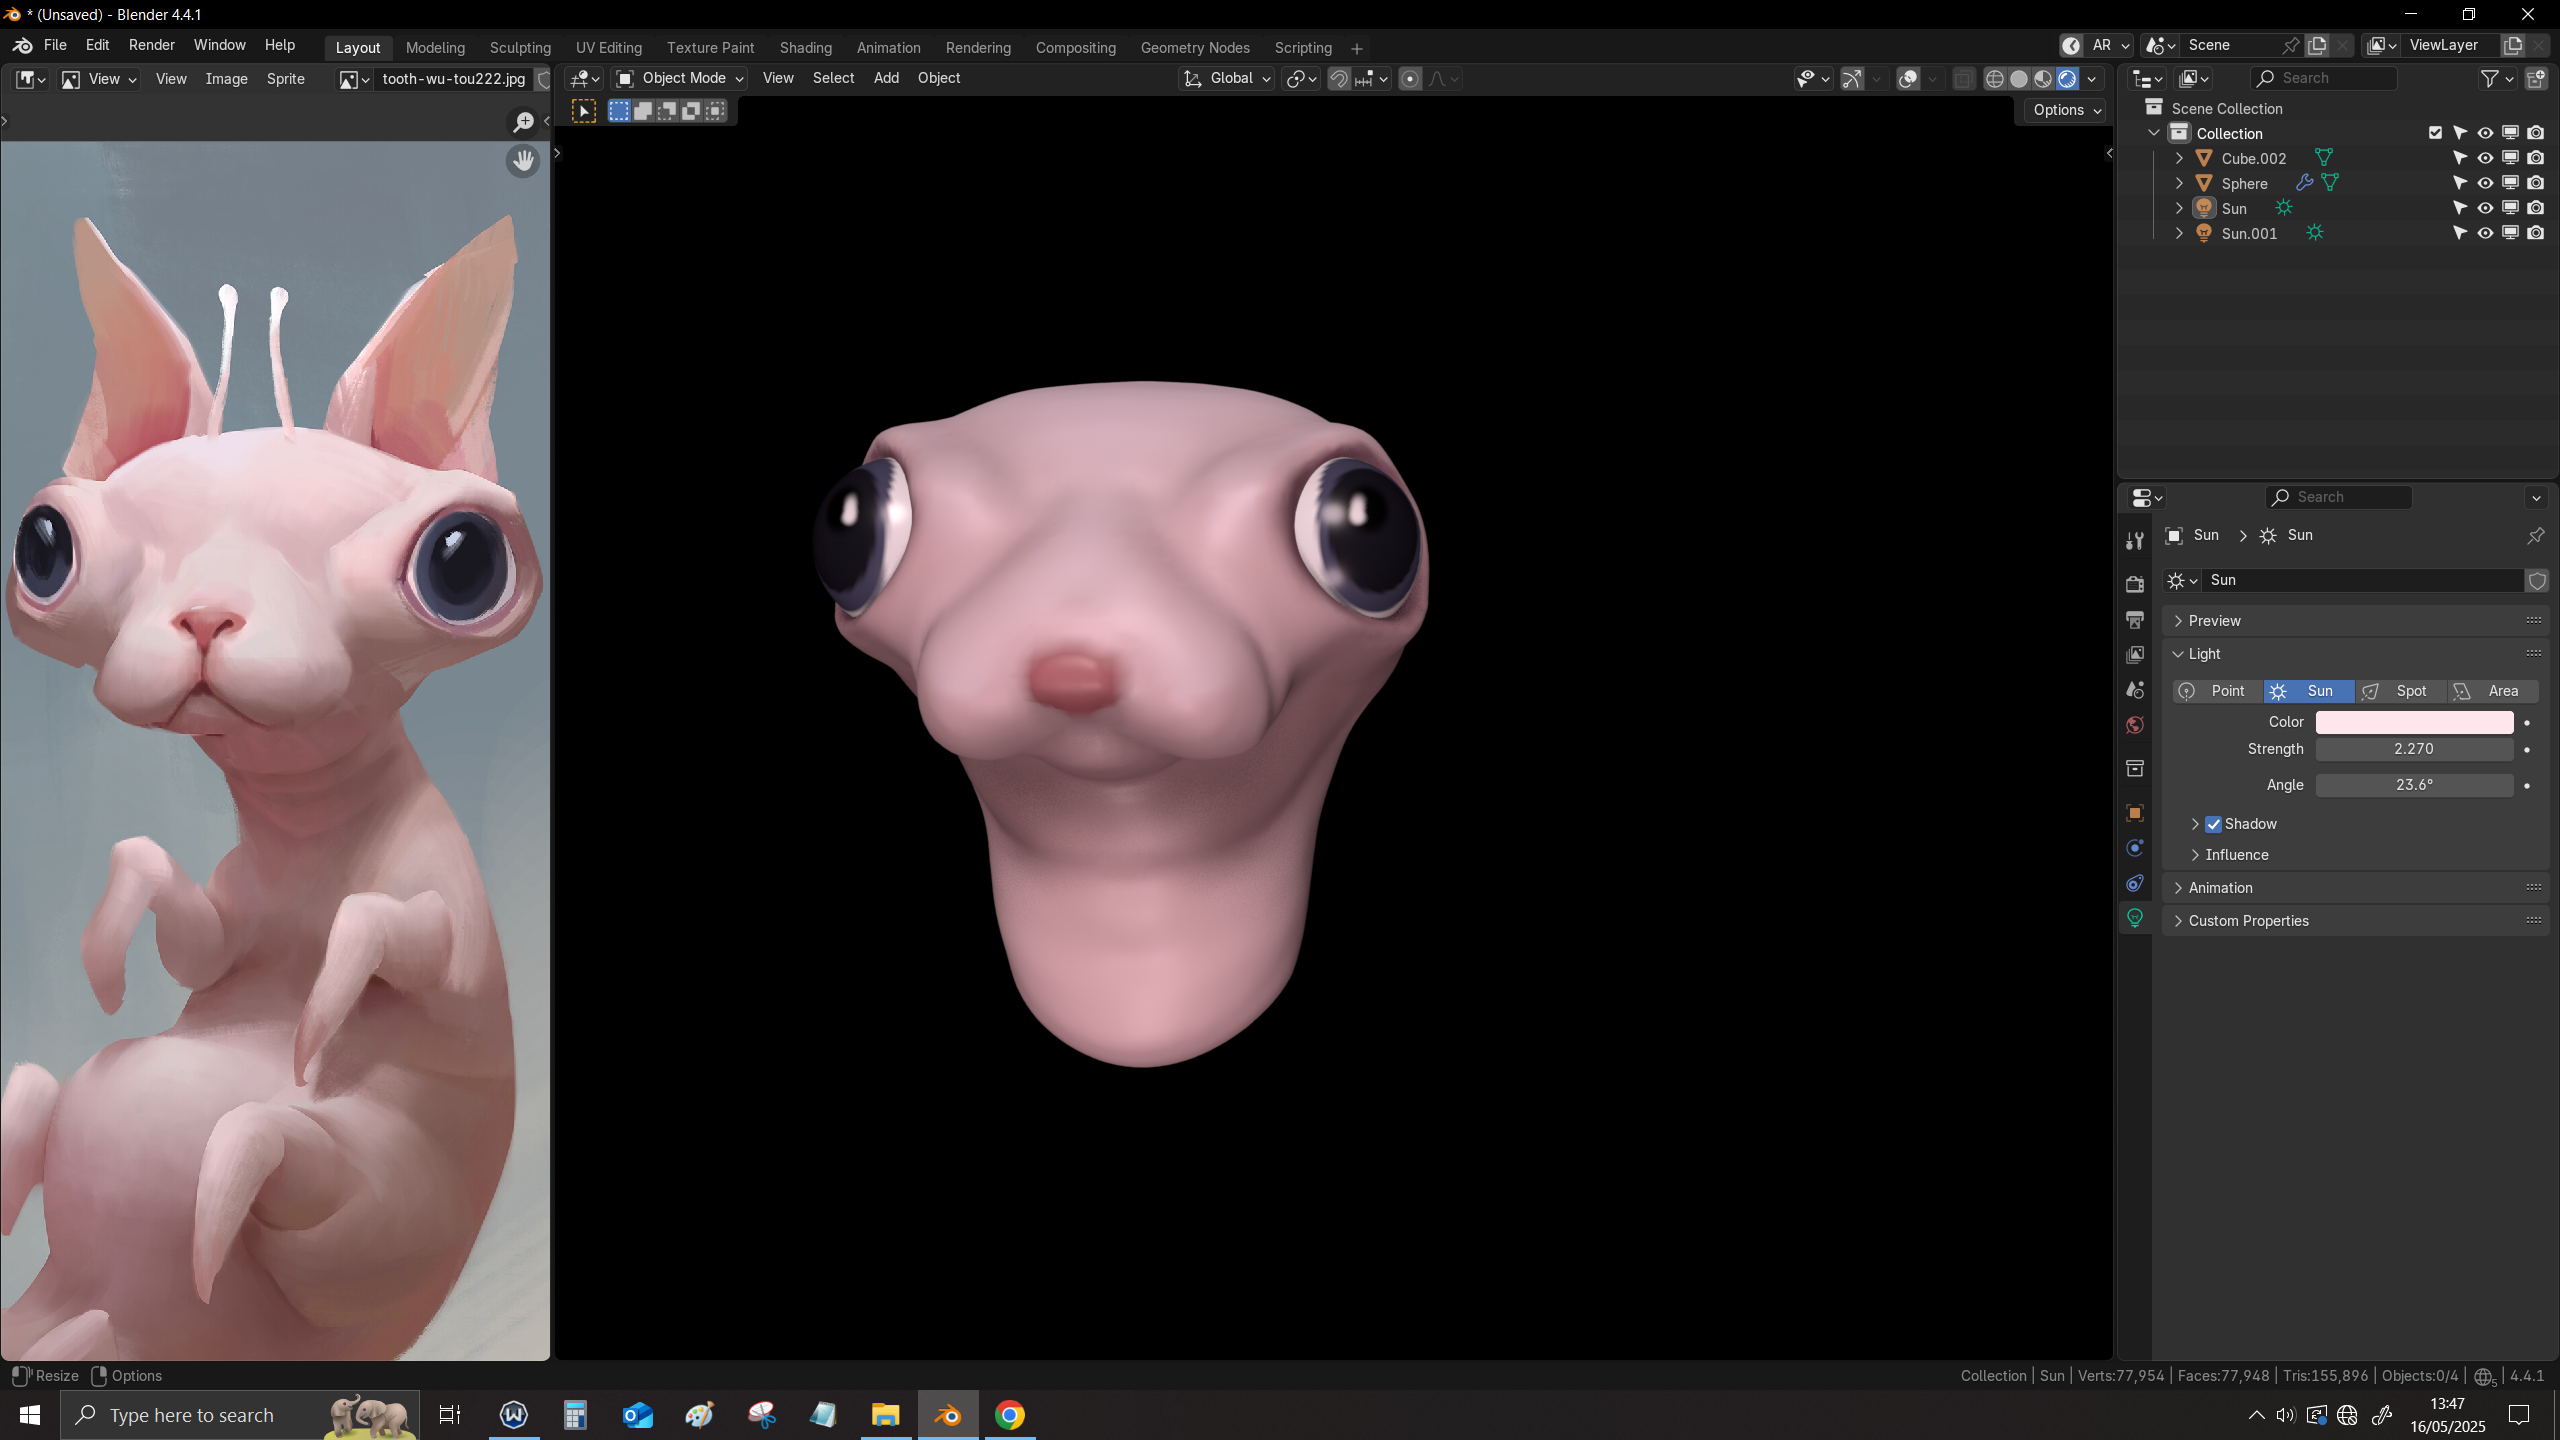
Task: Expand the Animation panel
Action: [2355, 888]
